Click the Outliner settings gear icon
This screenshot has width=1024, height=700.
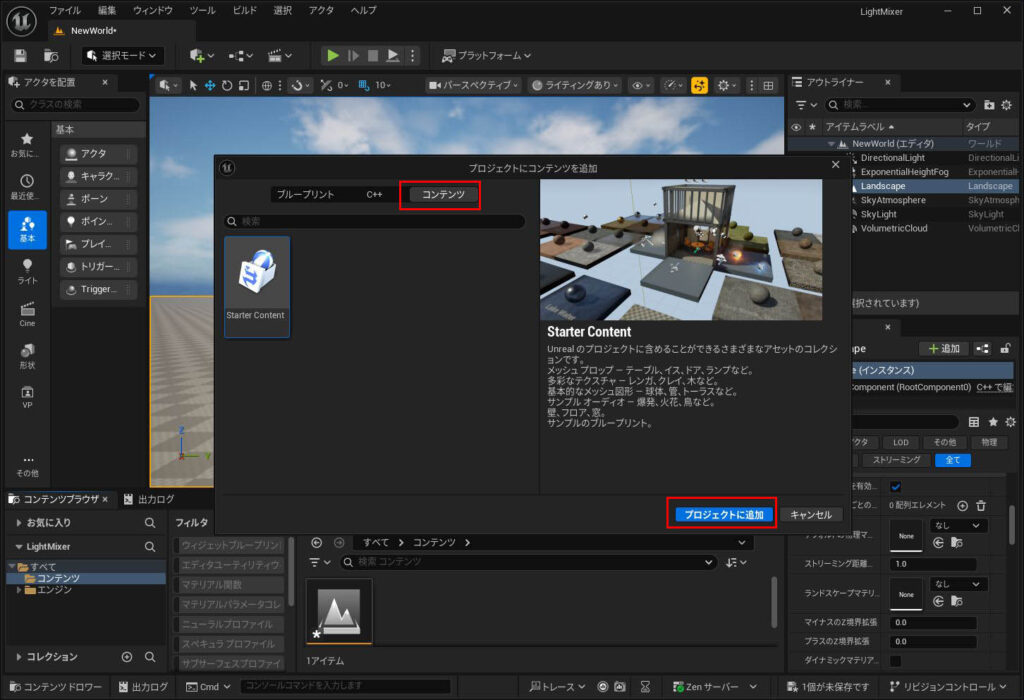(x=1008, y=105)
